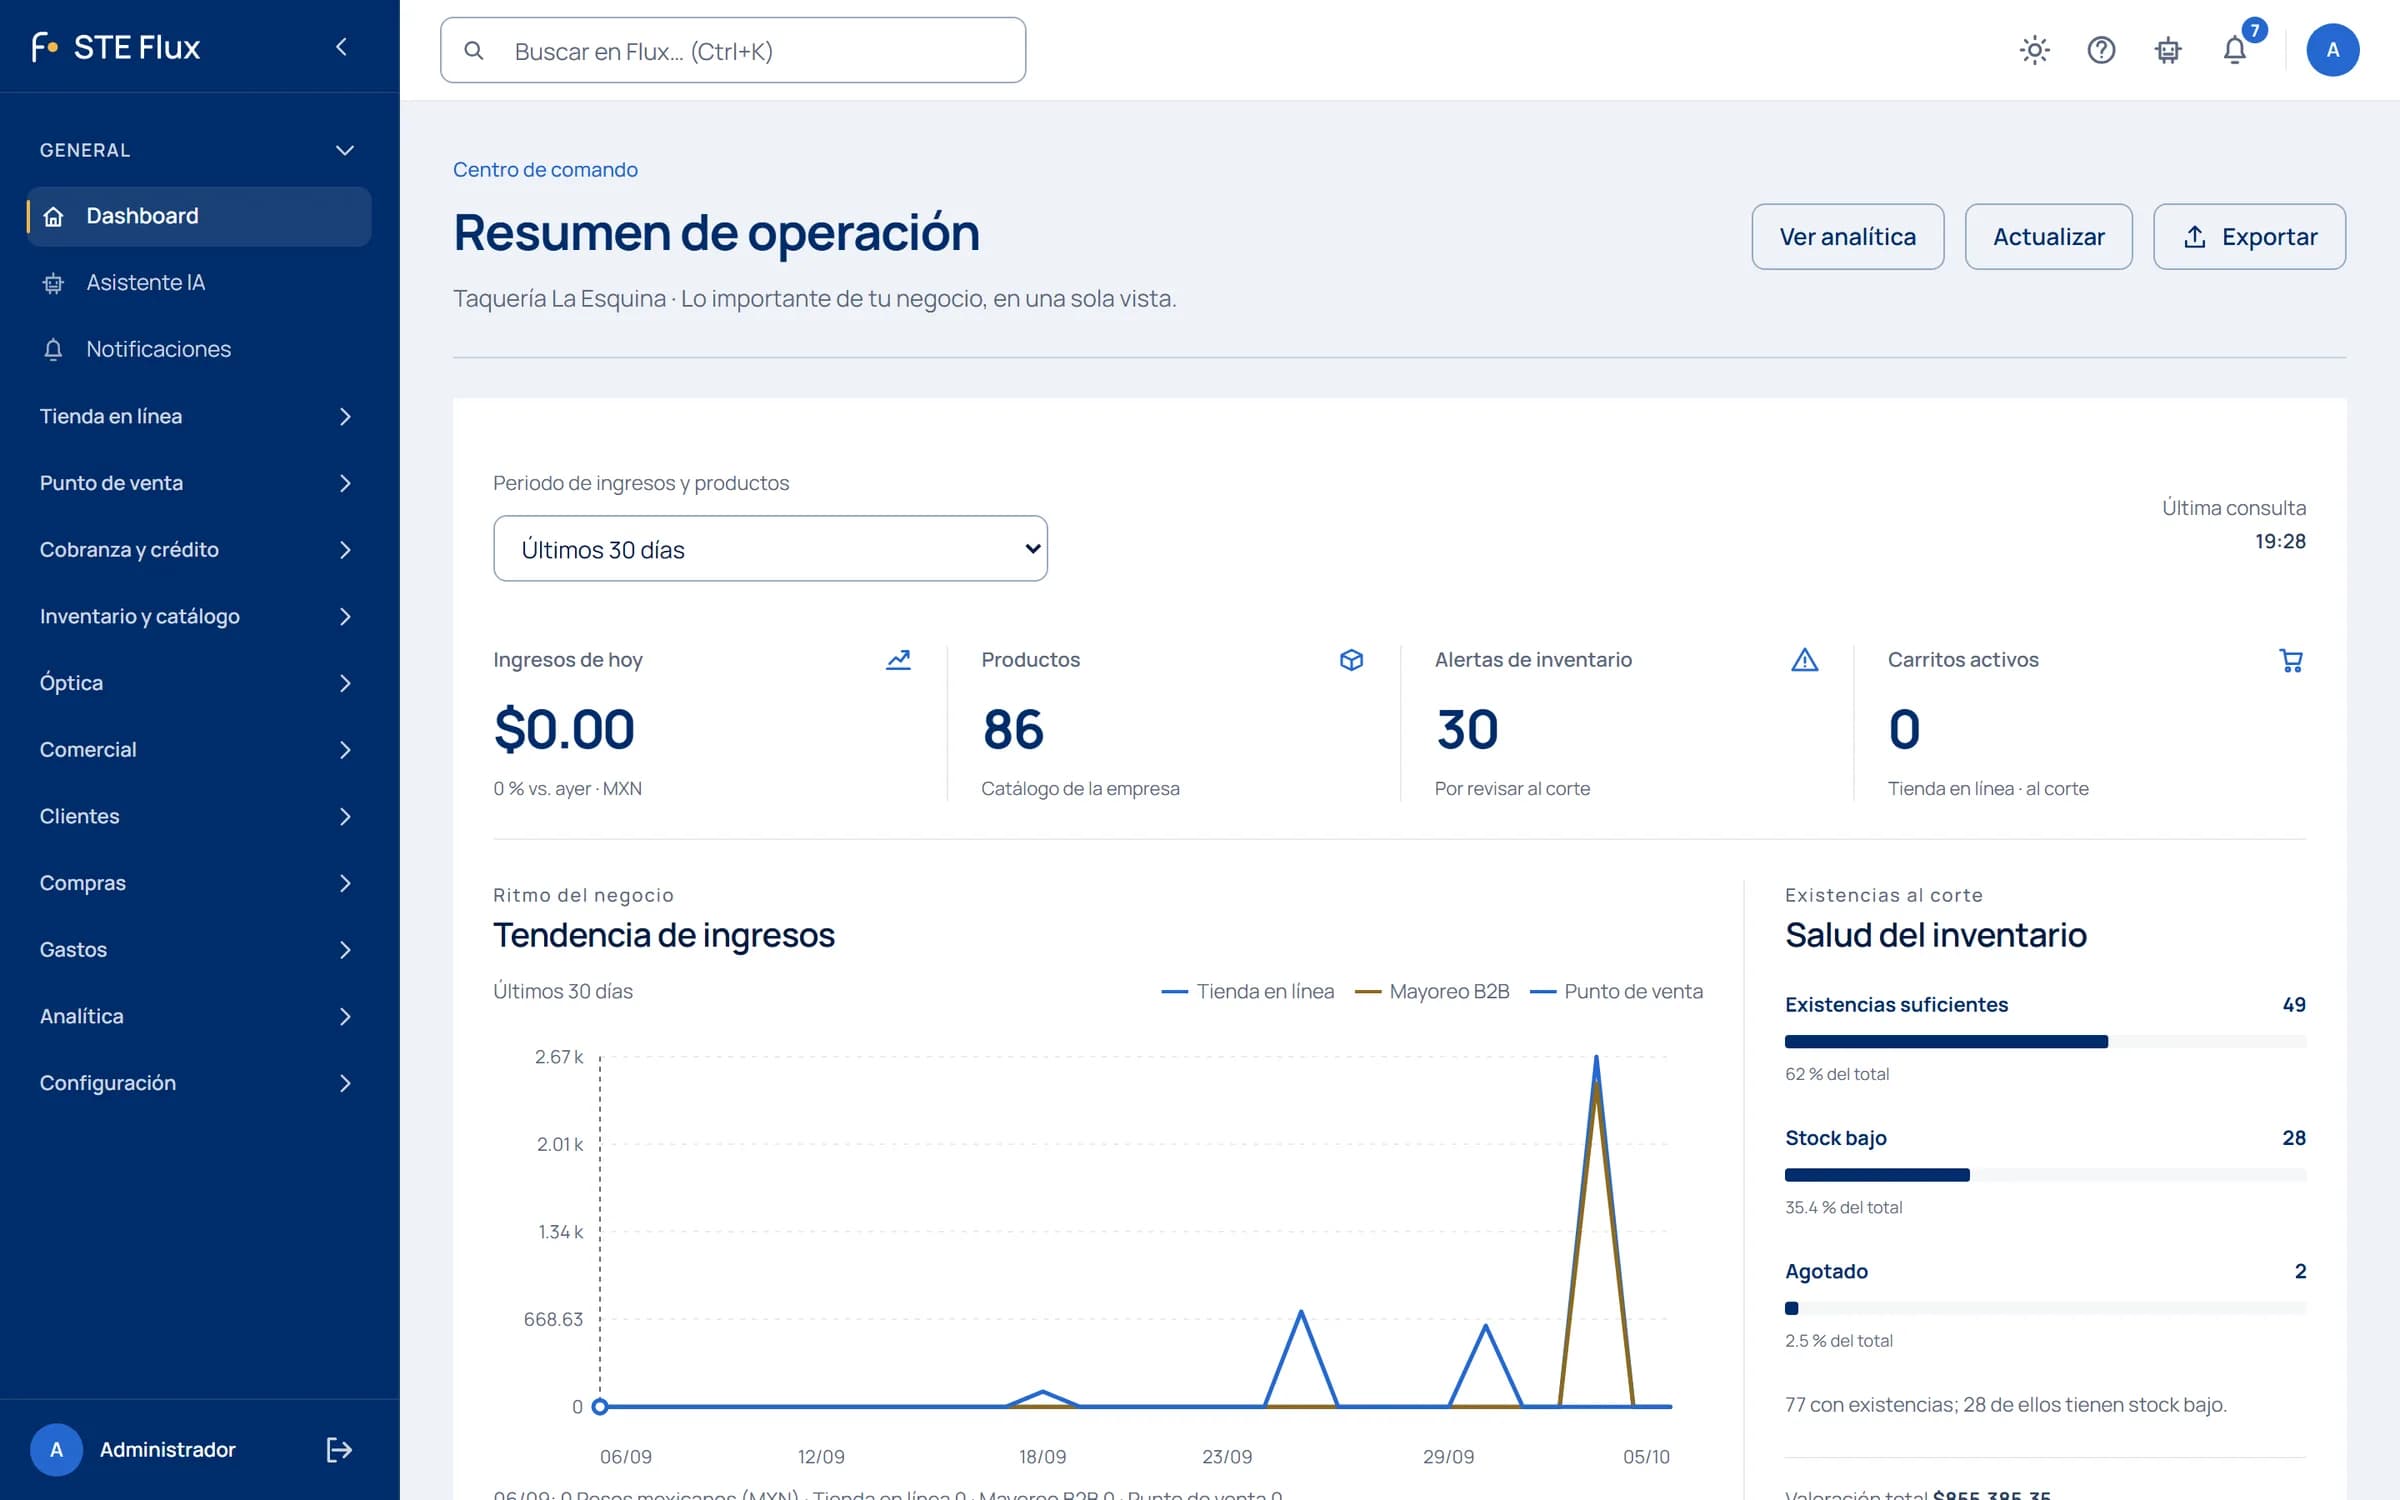This screenshot has width=2400, height=1500.
Task: Click the 86 Productos value
Action: click(x=1013, y=728)
